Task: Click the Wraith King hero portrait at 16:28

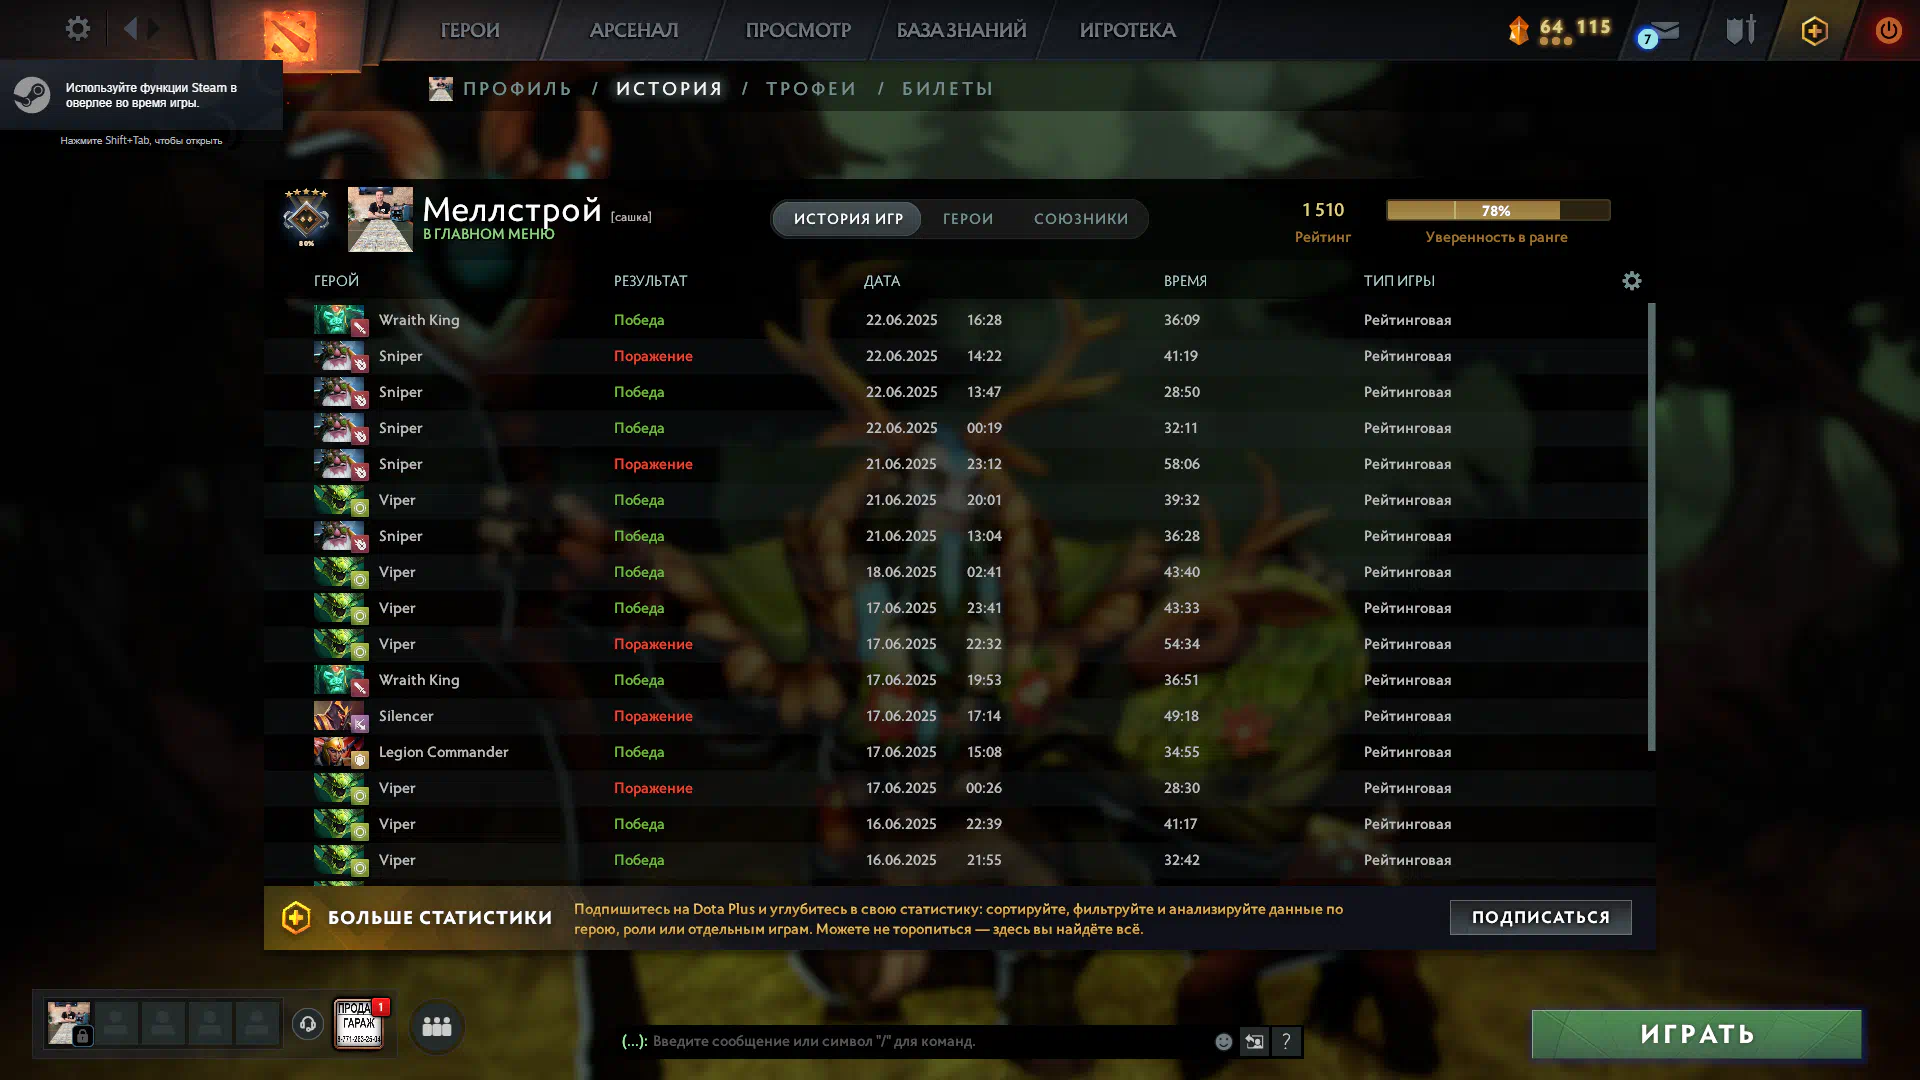Action: tap(340, 320)
